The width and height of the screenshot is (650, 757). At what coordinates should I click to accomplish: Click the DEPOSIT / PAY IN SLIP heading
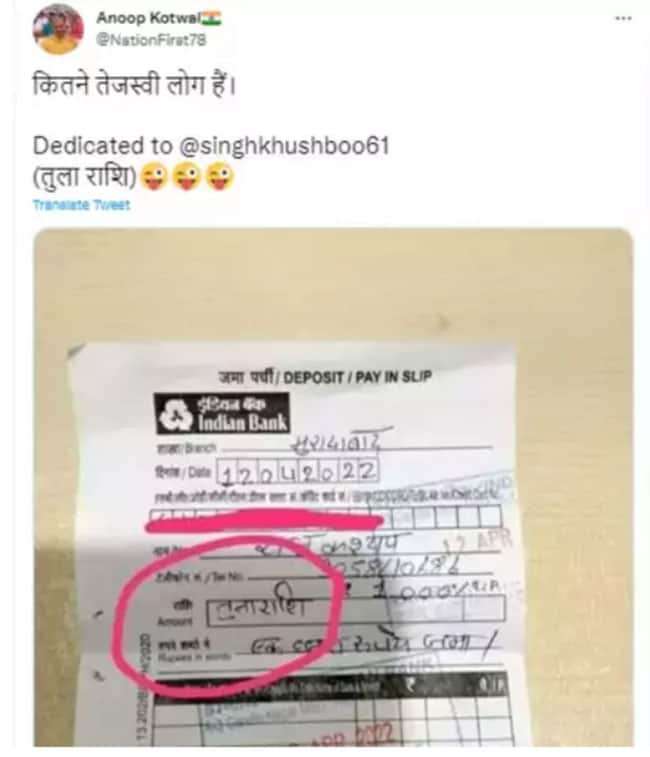[x=357, y=378]
